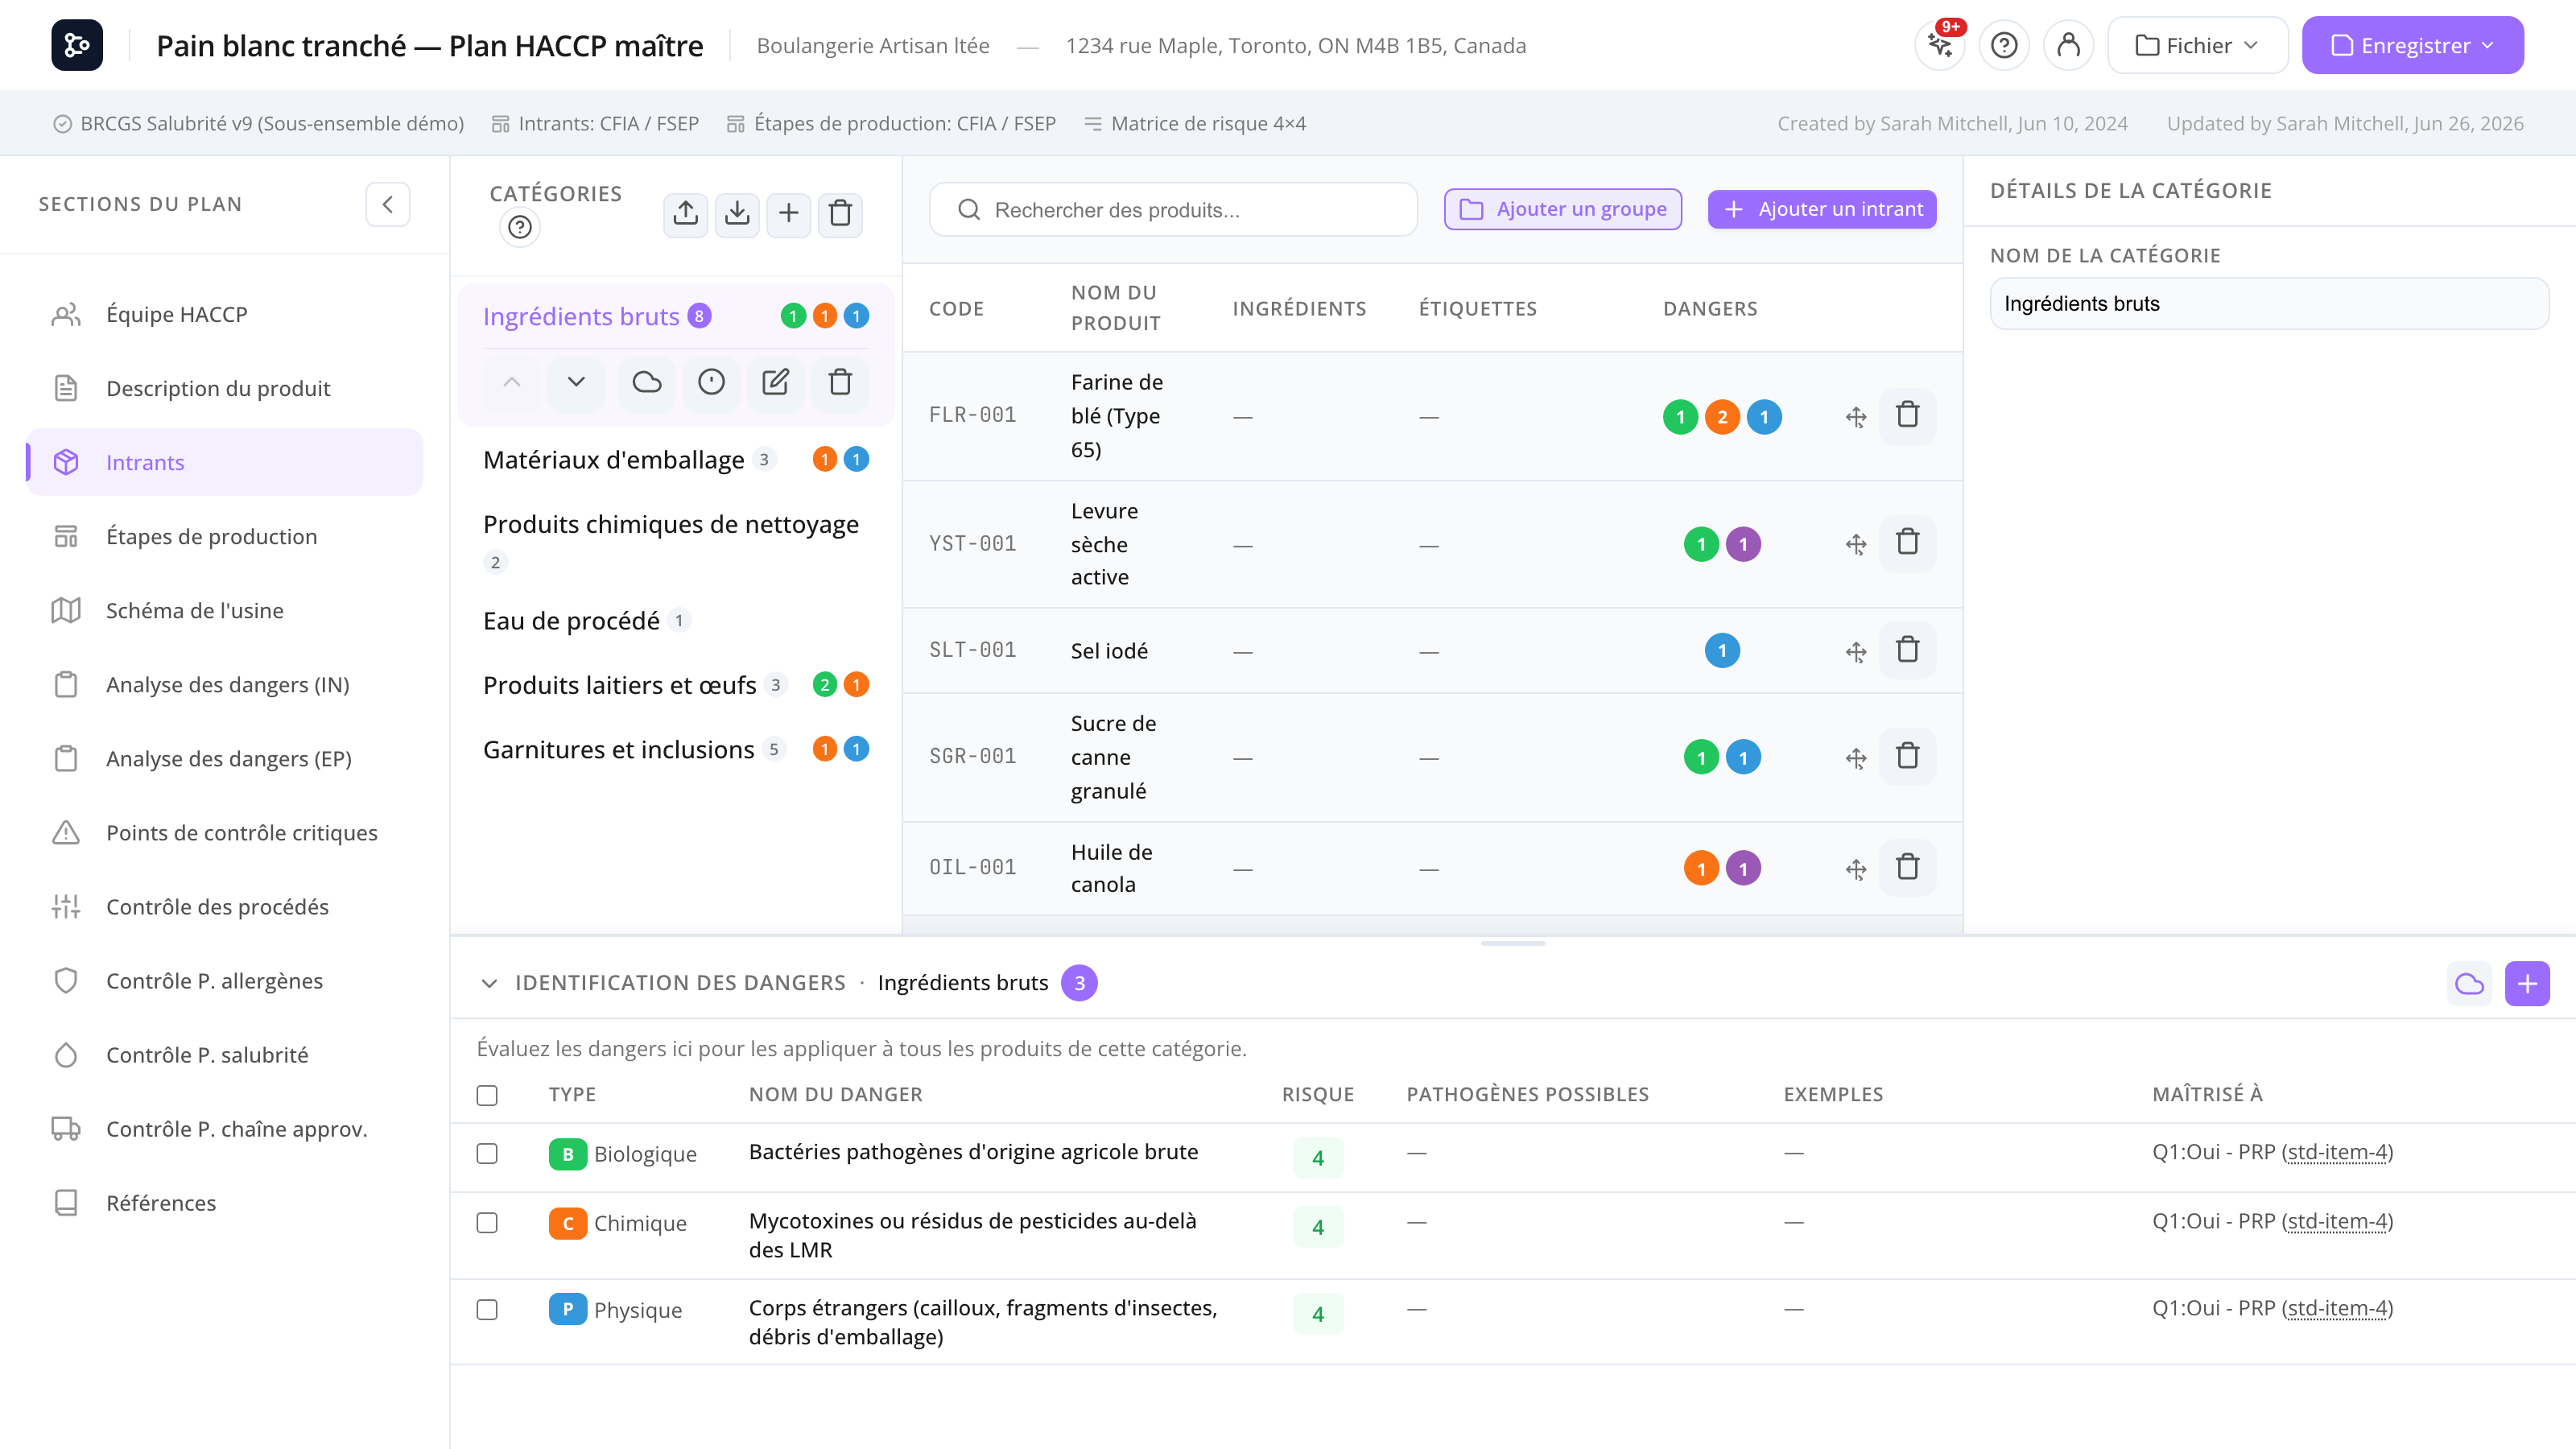Screen dimensions: 2576x1449
Task: Delete the OIL-001 Huile de canola row
Action: point(1907,867)
